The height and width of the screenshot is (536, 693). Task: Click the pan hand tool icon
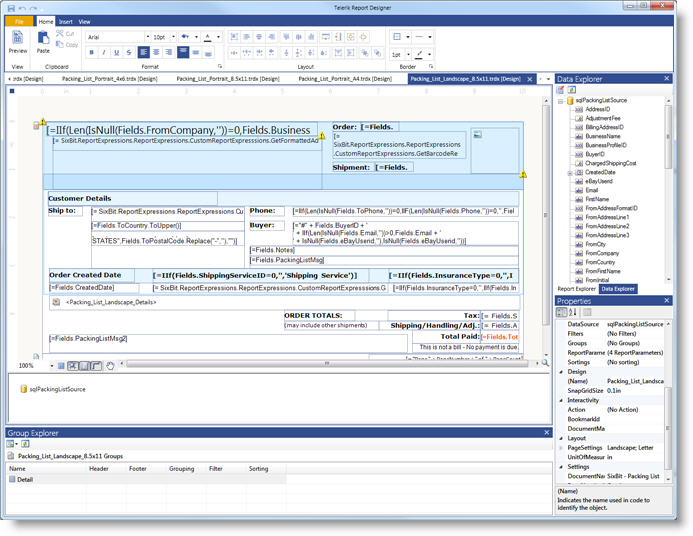click(x=110, y=366)
